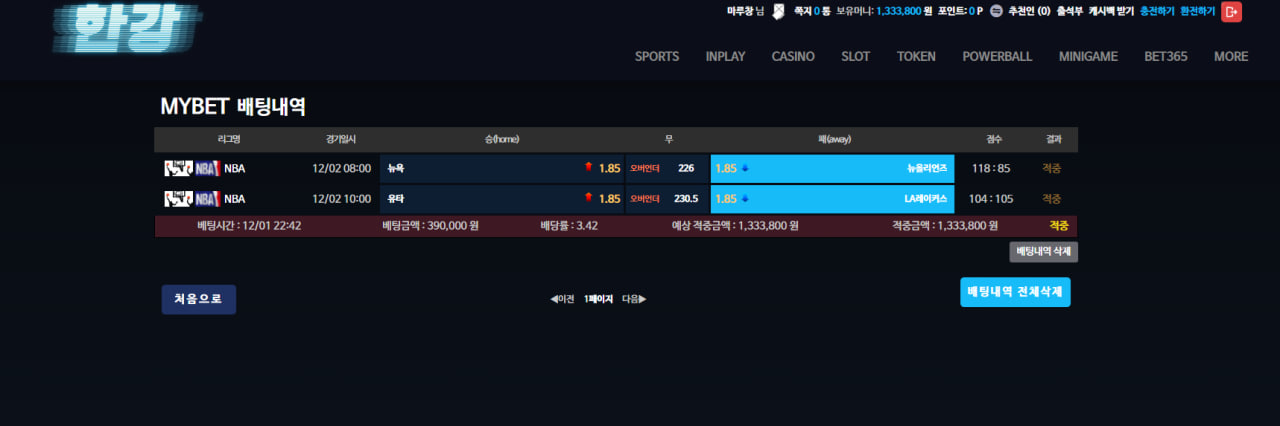The width and height of the screenshot is (1280, 426).
Task: Click the 배팅내역 전체삭제 button
Action: coord(1015,292)
